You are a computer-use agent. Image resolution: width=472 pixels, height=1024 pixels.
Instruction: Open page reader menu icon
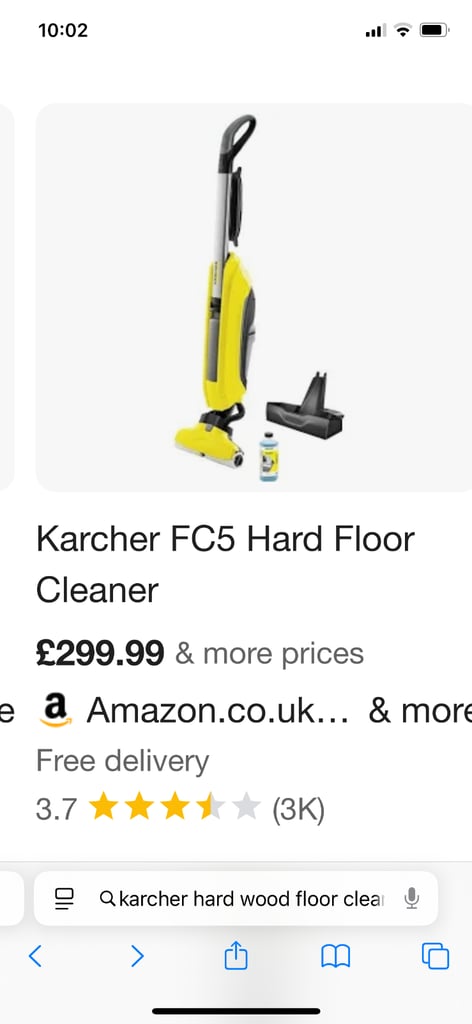65,899
